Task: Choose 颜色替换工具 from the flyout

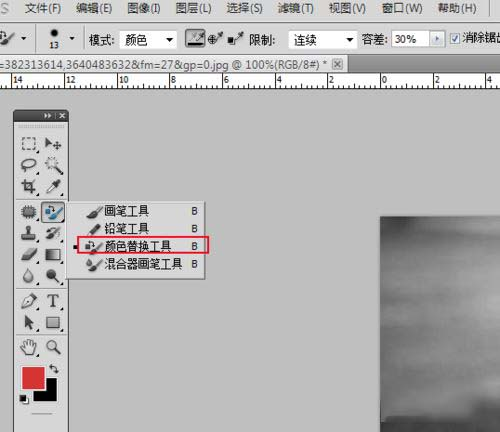Action: [143, 246]
